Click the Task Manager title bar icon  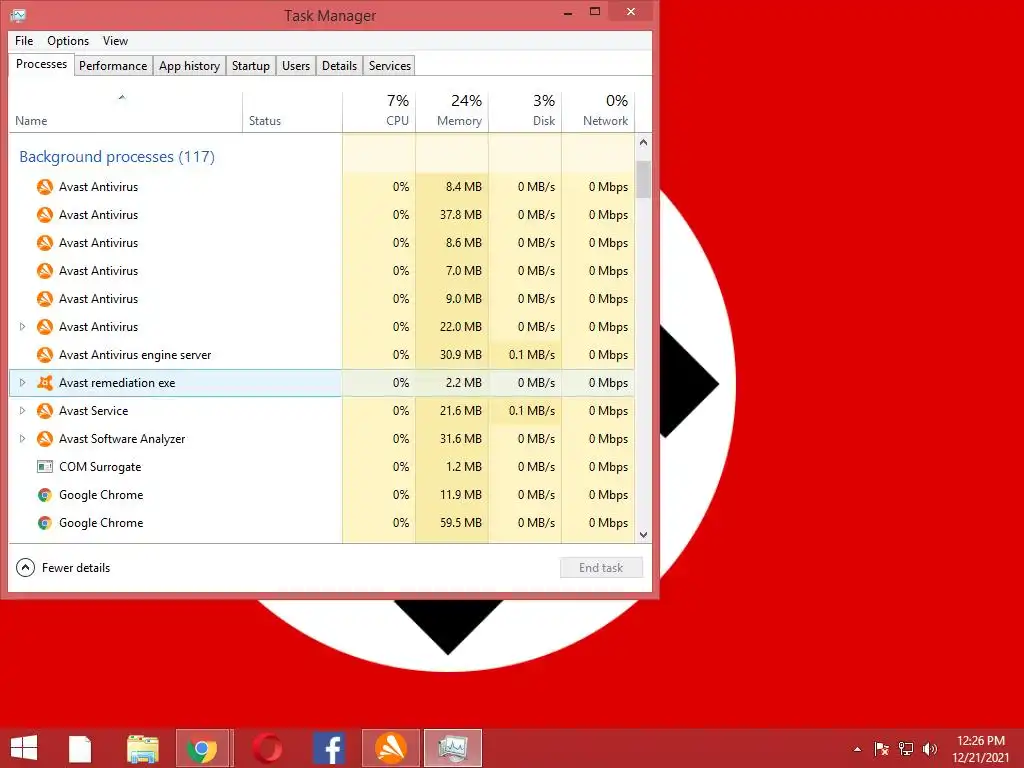pyautogui.click(x=18, y=14)
